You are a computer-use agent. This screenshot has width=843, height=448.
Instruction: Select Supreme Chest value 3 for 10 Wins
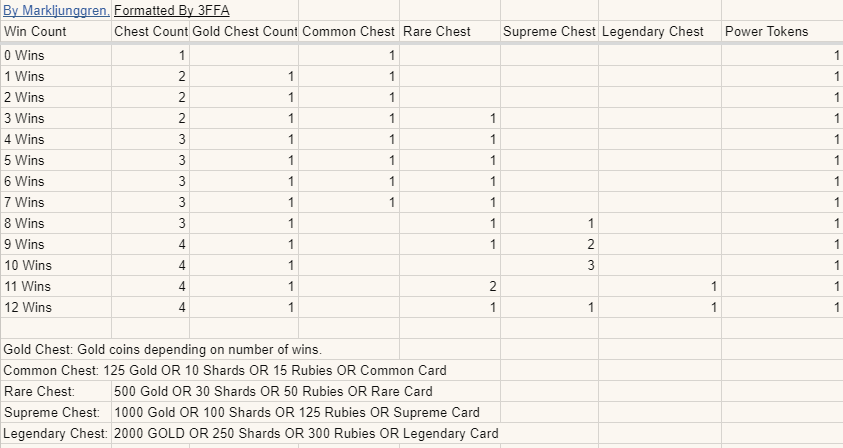(590, 265)
